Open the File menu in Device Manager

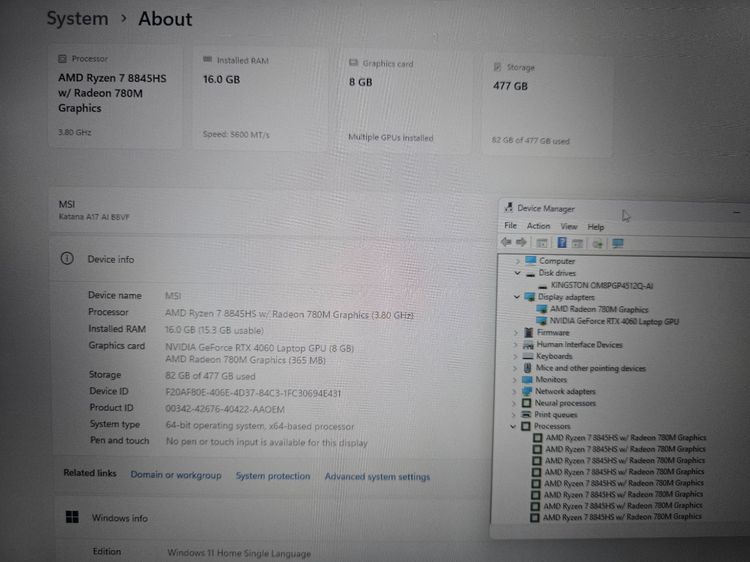coord(510,225)
